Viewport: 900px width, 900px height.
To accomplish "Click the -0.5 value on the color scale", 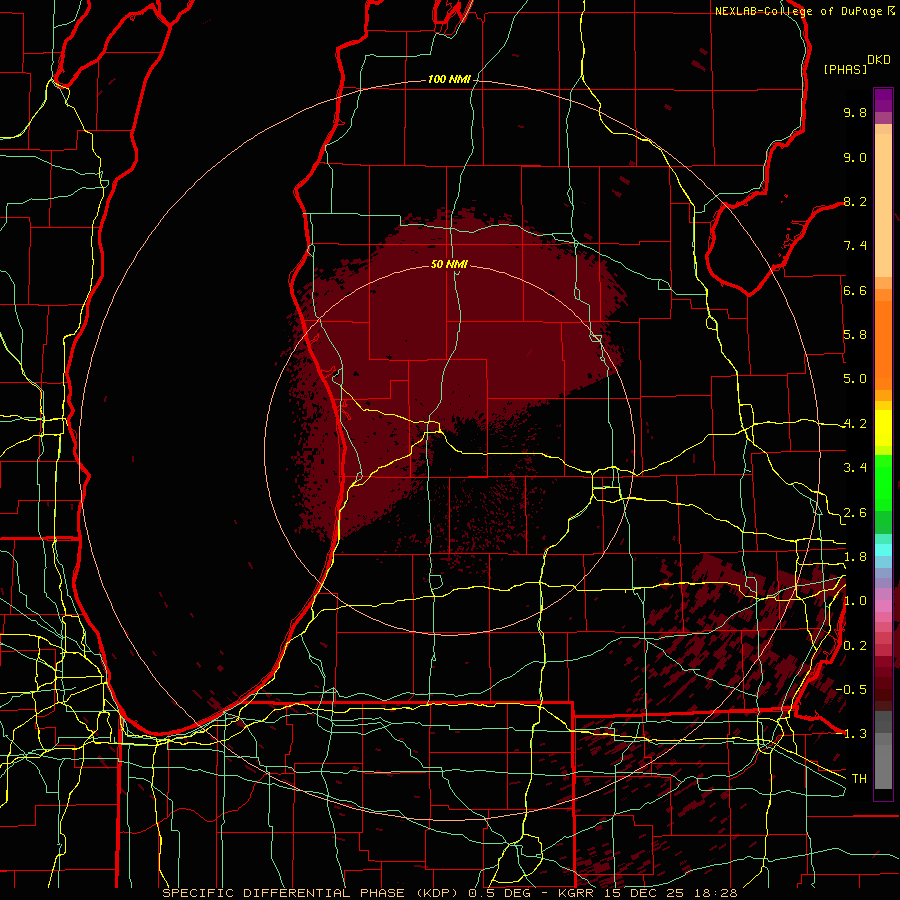I will tap(851, 690).
